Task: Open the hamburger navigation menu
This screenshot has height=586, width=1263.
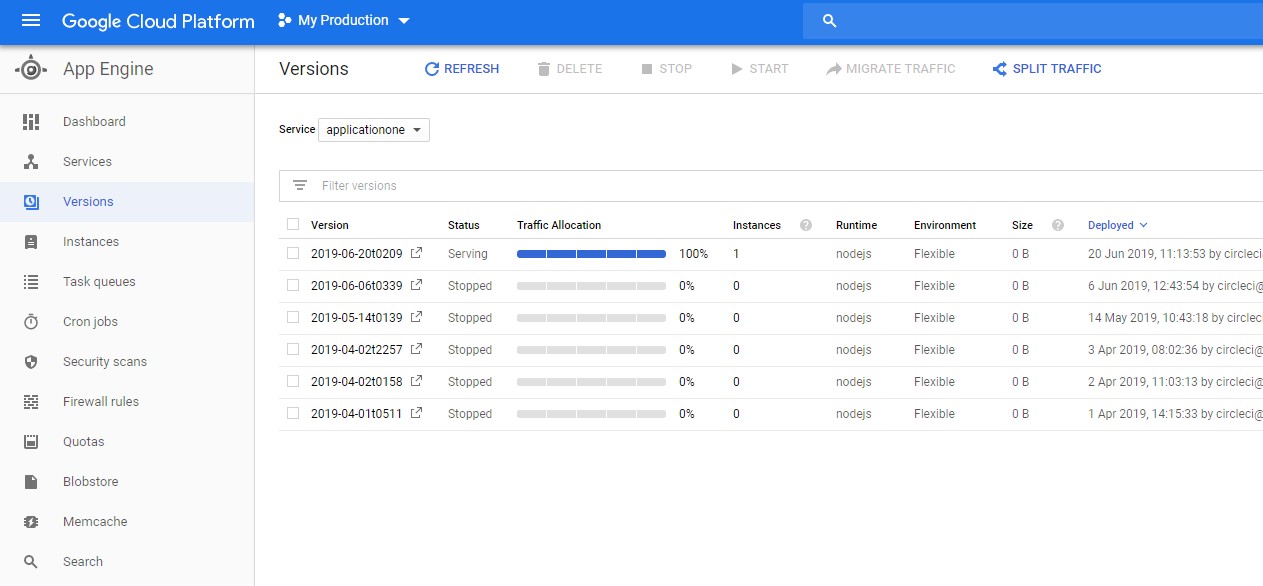Action: click(x=31, y=21)
